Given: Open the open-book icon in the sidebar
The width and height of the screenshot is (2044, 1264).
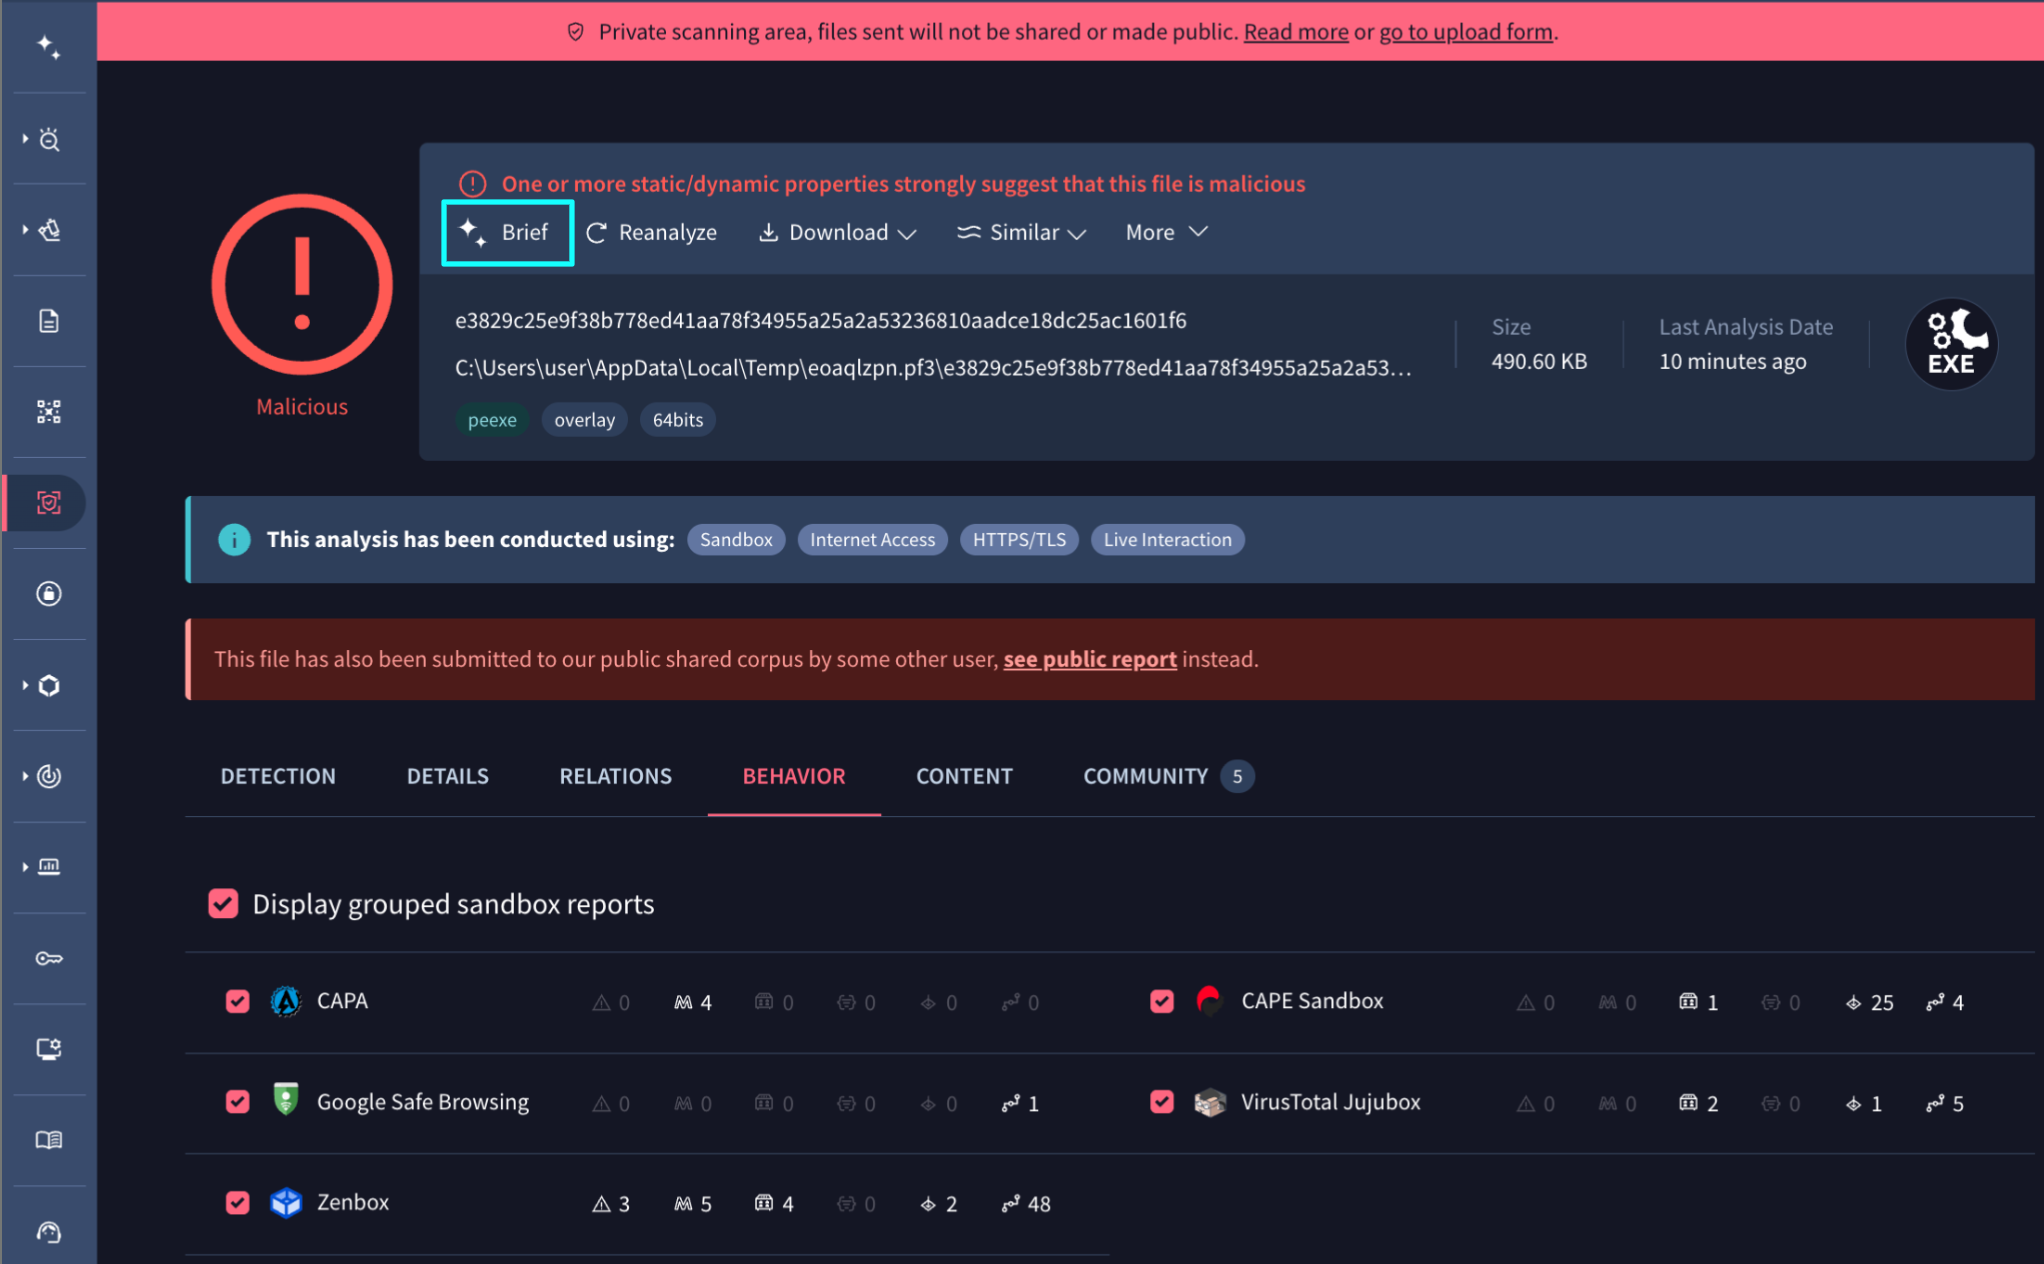Looking at the screenshot, I should (48, 1140).
